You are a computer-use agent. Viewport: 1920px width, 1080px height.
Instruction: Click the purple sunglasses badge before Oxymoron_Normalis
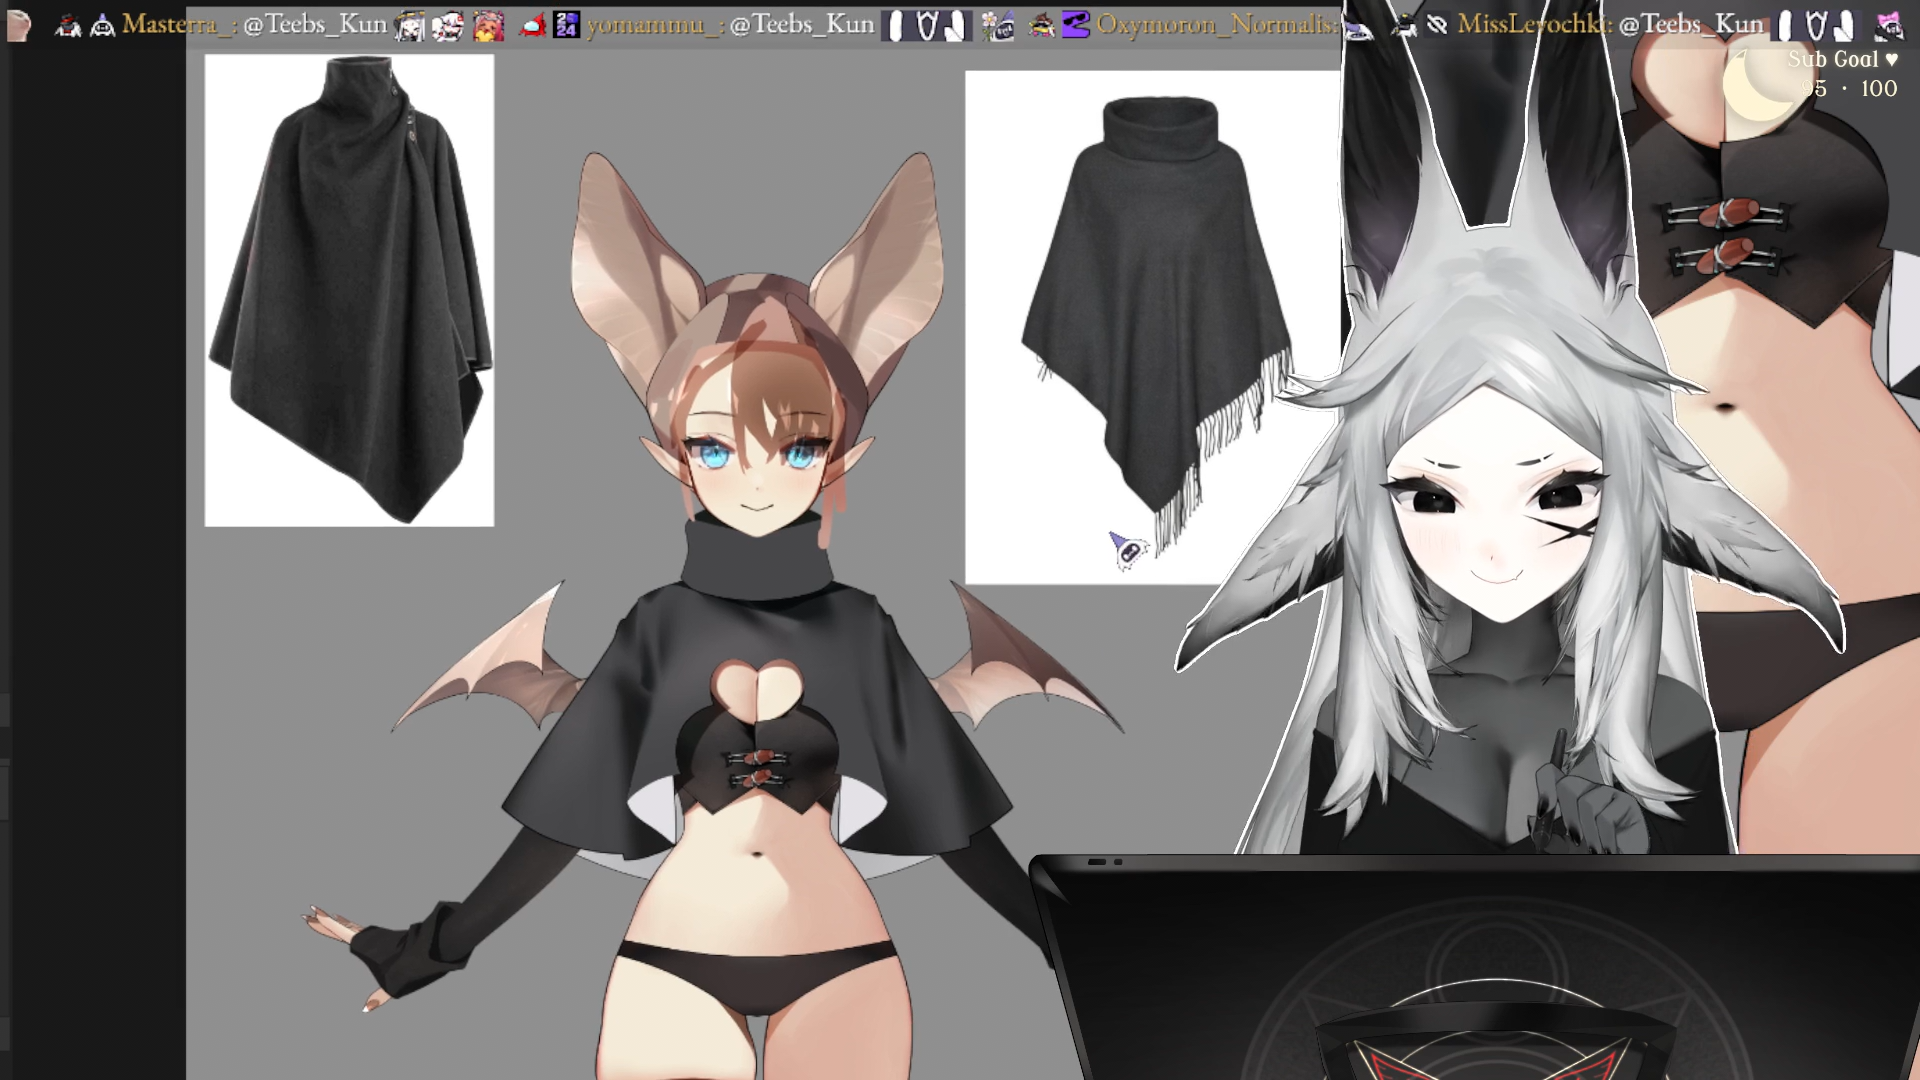point(1075,25)
